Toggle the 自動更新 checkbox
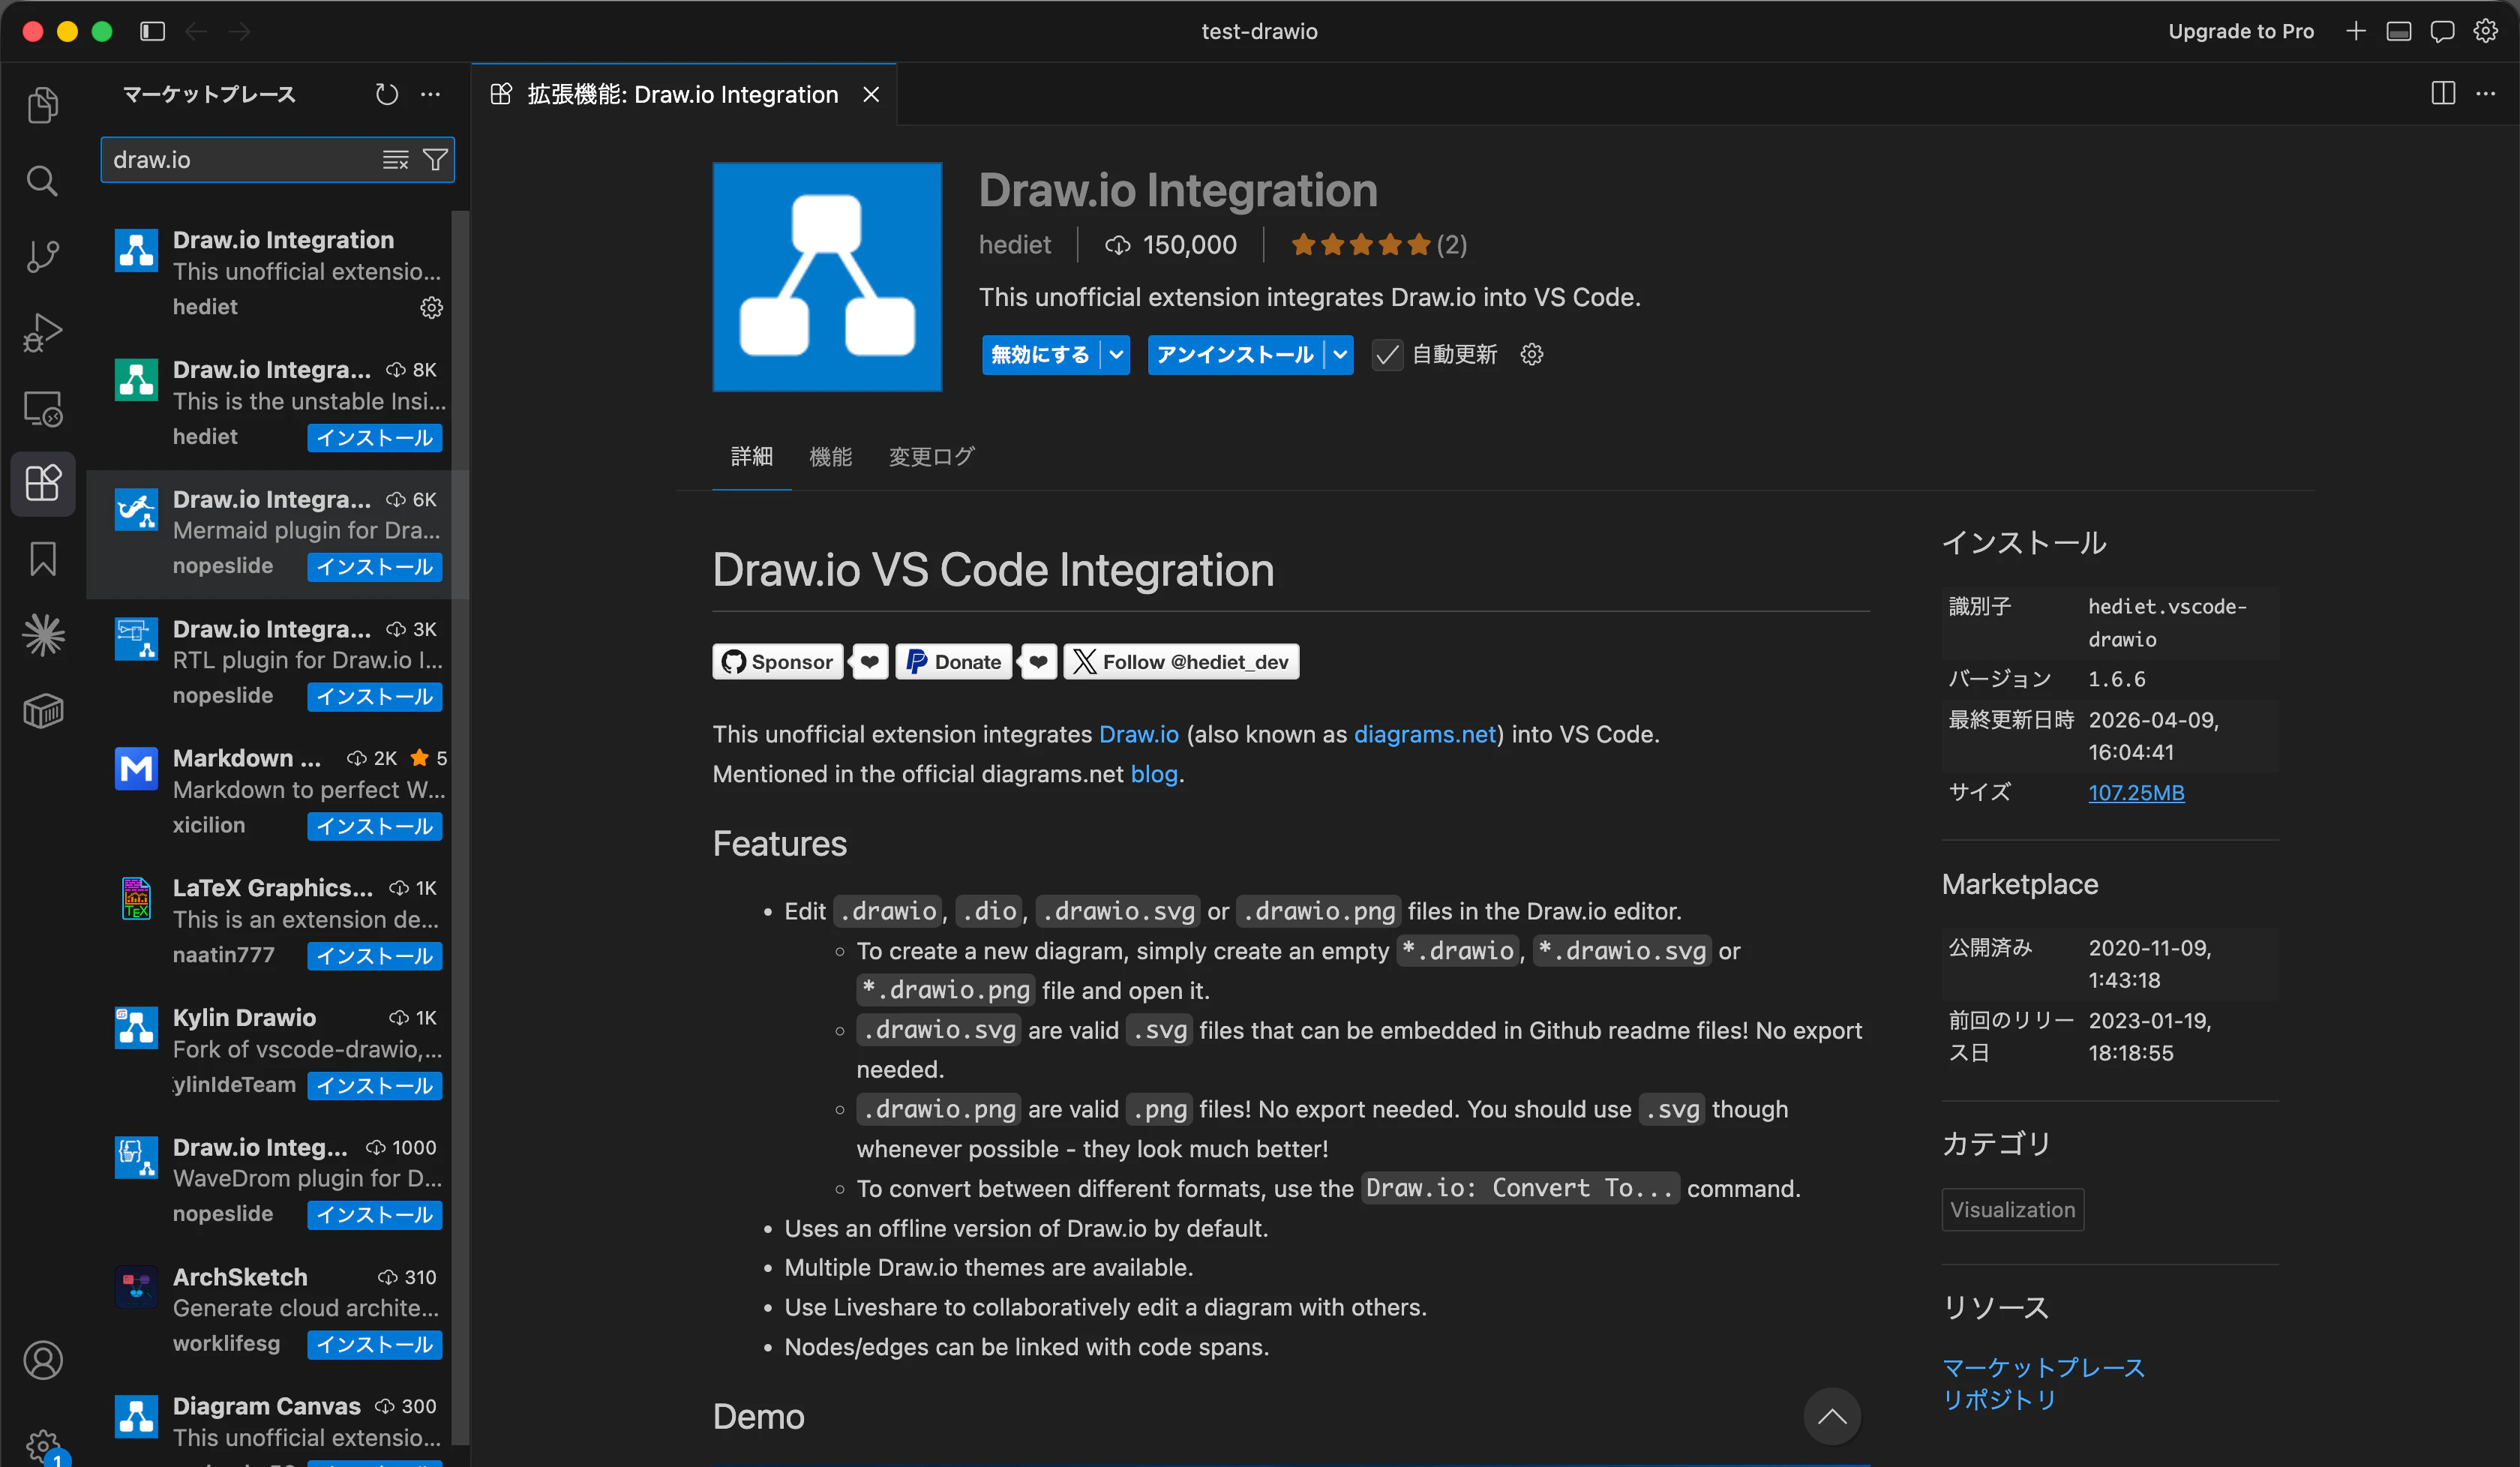The height and width of the screenshot is (1467, 2520). coord(1387,355)
